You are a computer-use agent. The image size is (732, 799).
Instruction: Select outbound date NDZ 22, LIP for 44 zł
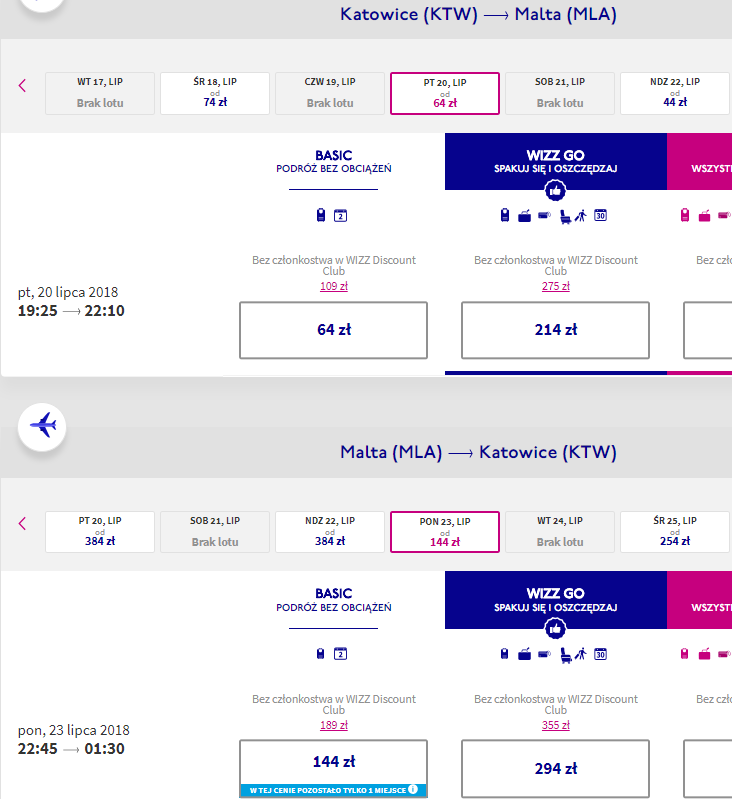(675, 93)
